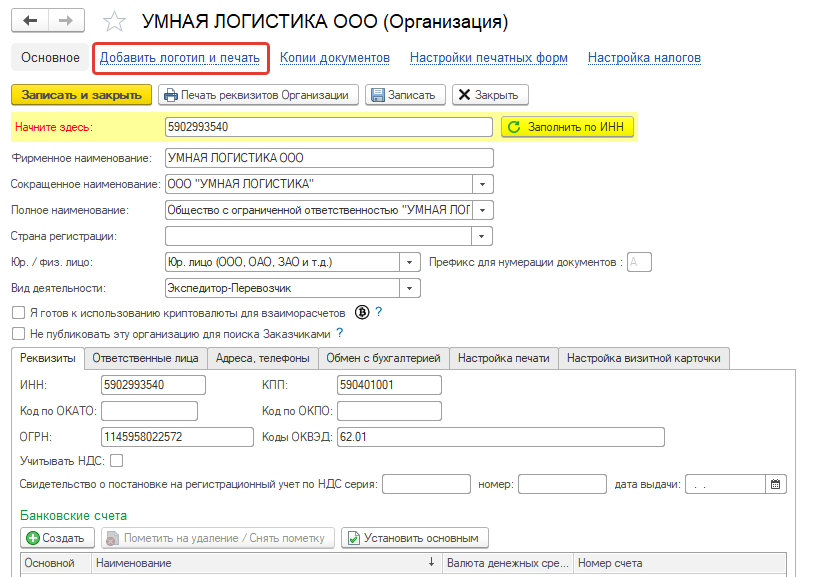Click Печать реквизитов Организации button
The image size is (815, 577).
[258, 95]
